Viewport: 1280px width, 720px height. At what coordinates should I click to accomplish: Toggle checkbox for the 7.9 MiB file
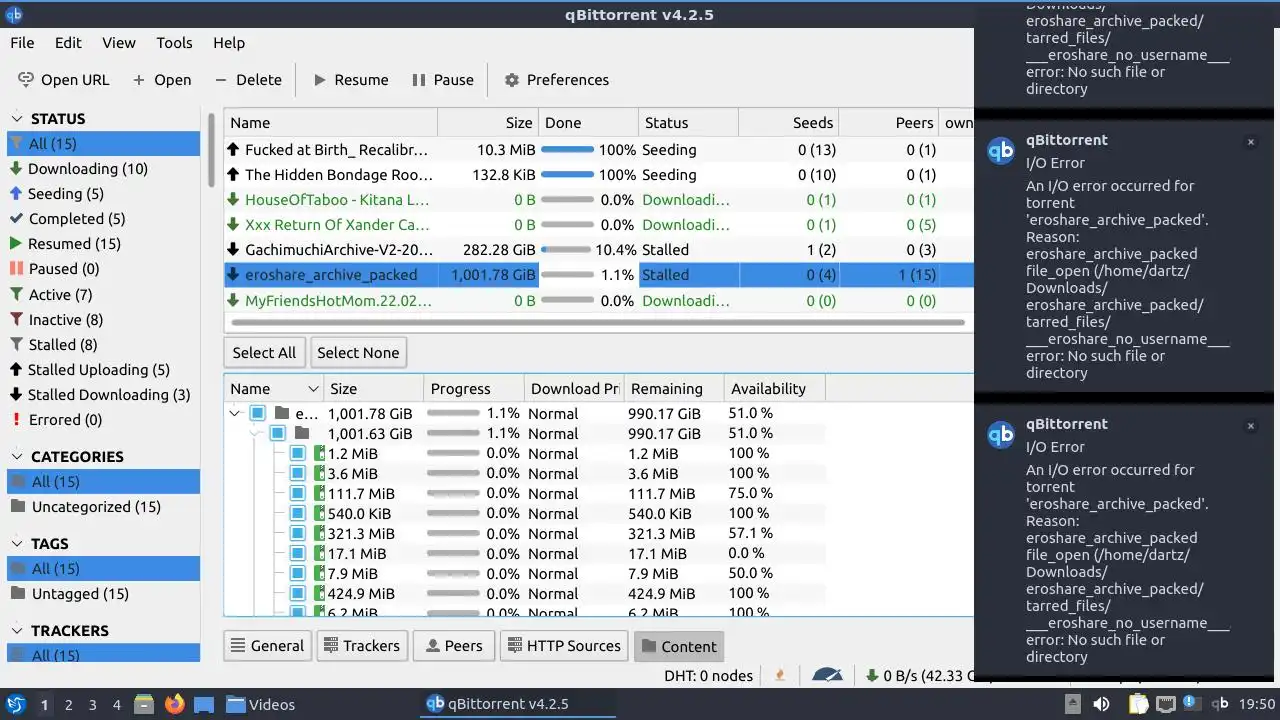coord(297,573)
